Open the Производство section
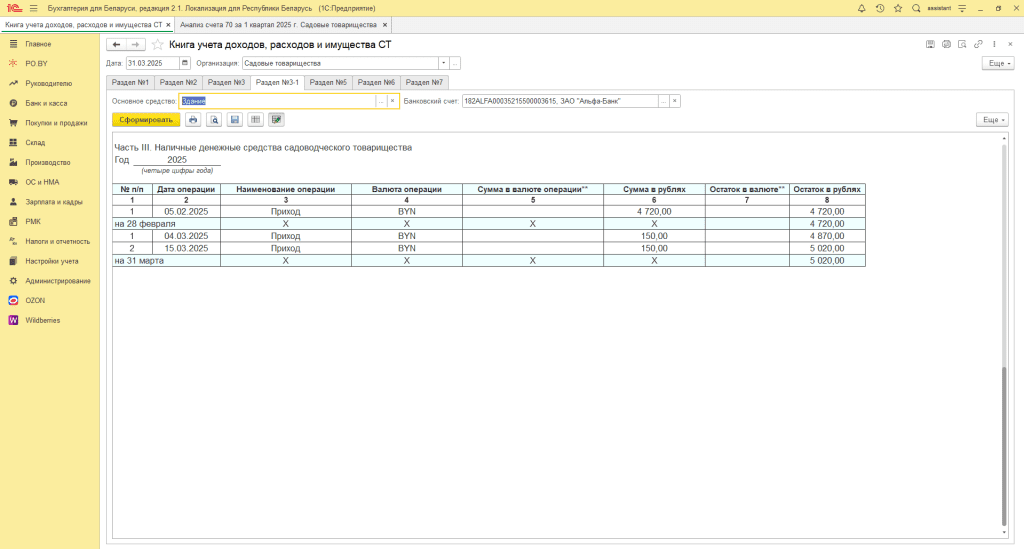Viewport: 1024px width, 549px height. point(50,163)
